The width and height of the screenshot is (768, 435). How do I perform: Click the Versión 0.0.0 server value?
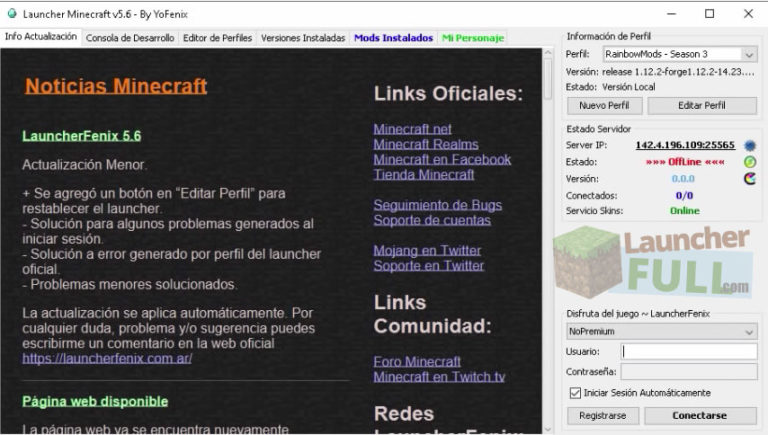[683, 179]
